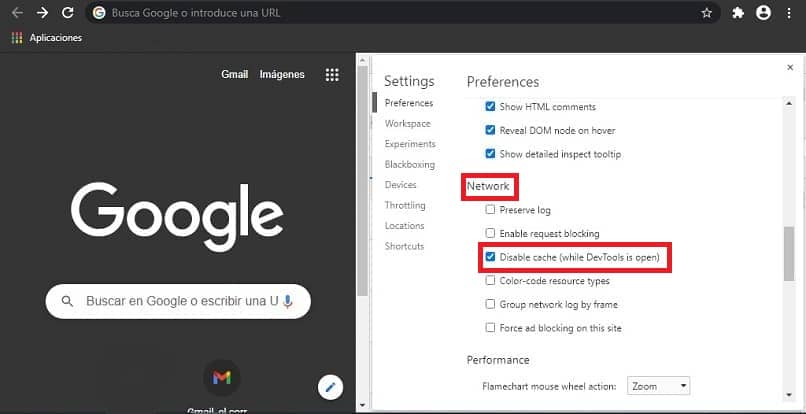The width and height of the screenshot is (806, 414).
Task: Open the Google apps grid icon
Action: click(332, 75)
